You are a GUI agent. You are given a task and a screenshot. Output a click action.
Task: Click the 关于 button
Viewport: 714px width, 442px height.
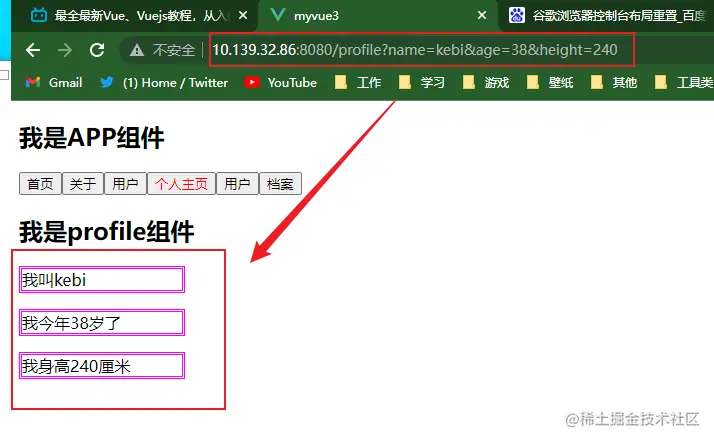coord(83,183)
